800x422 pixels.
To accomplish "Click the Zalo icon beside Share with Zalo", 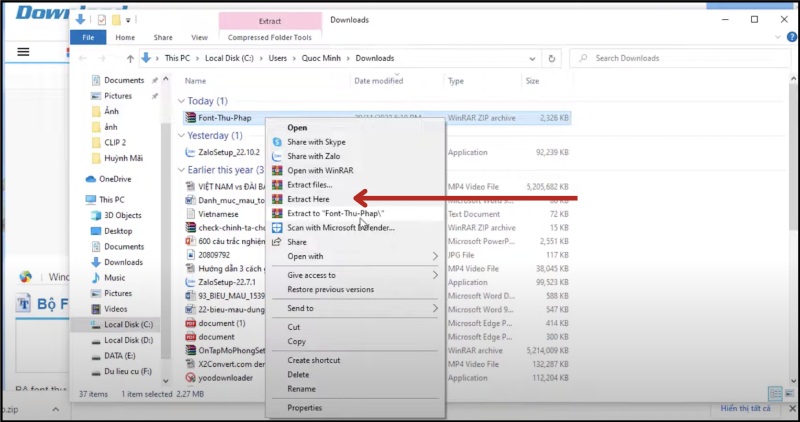I will tap(278, 156).
